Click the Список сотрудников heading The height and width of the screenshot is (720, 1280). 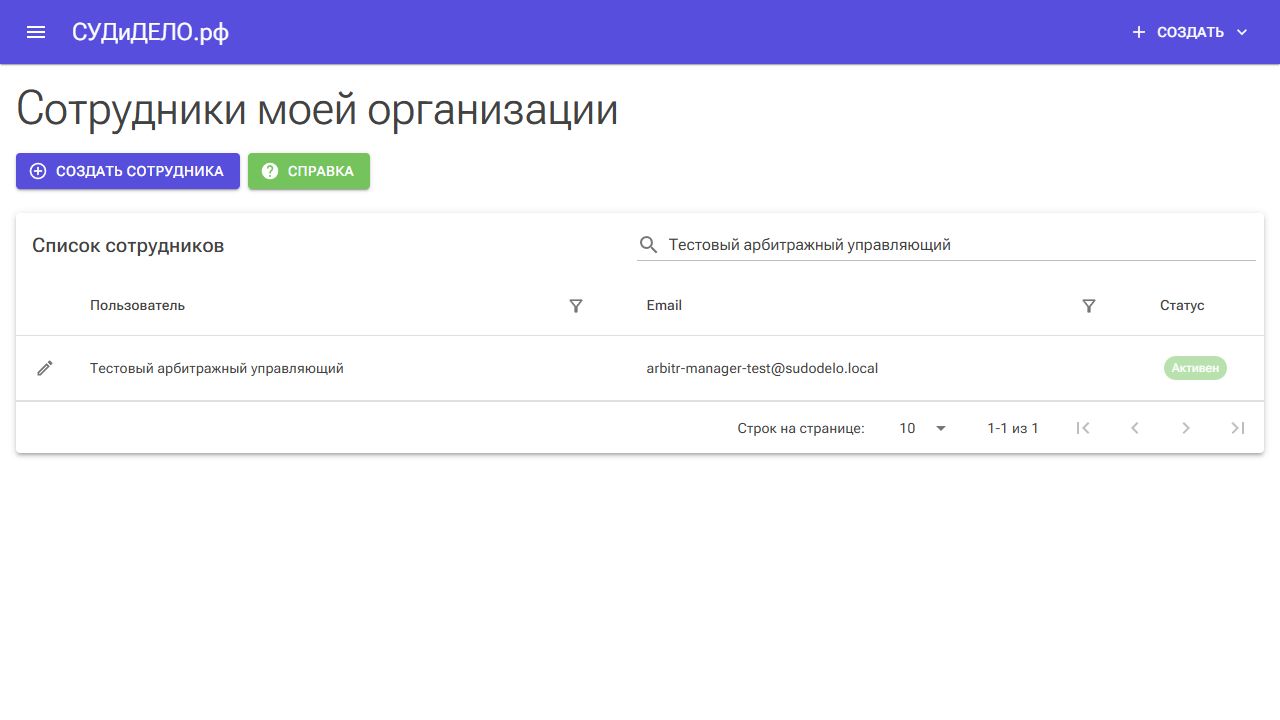point(128,246)
